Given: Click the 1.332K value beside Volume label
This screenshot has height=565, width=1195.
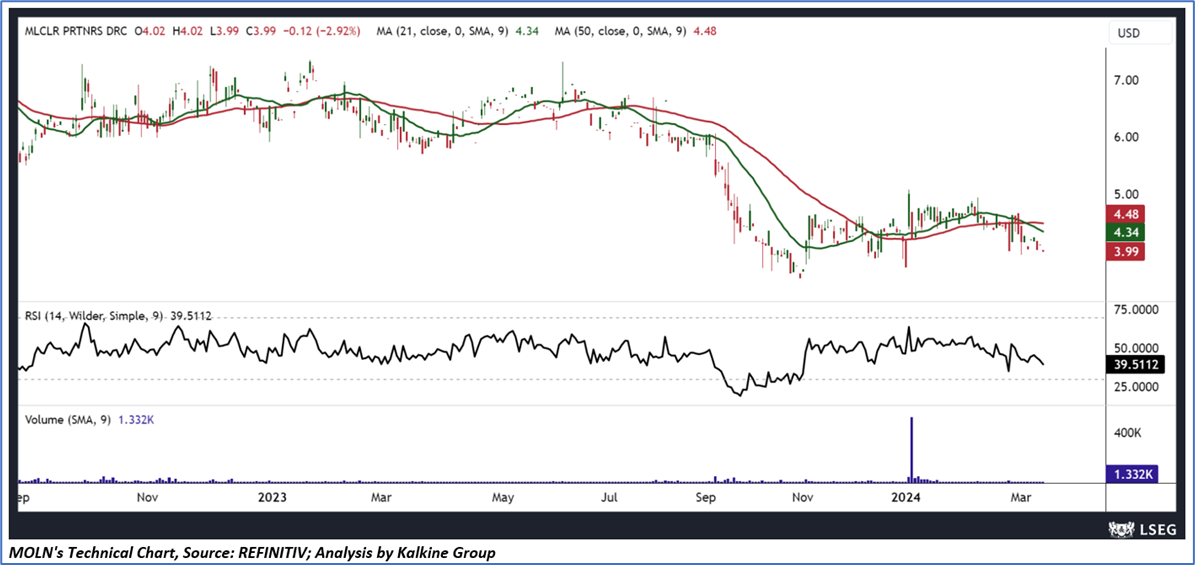Looking at the screenshot, I should tap(136, 419).
